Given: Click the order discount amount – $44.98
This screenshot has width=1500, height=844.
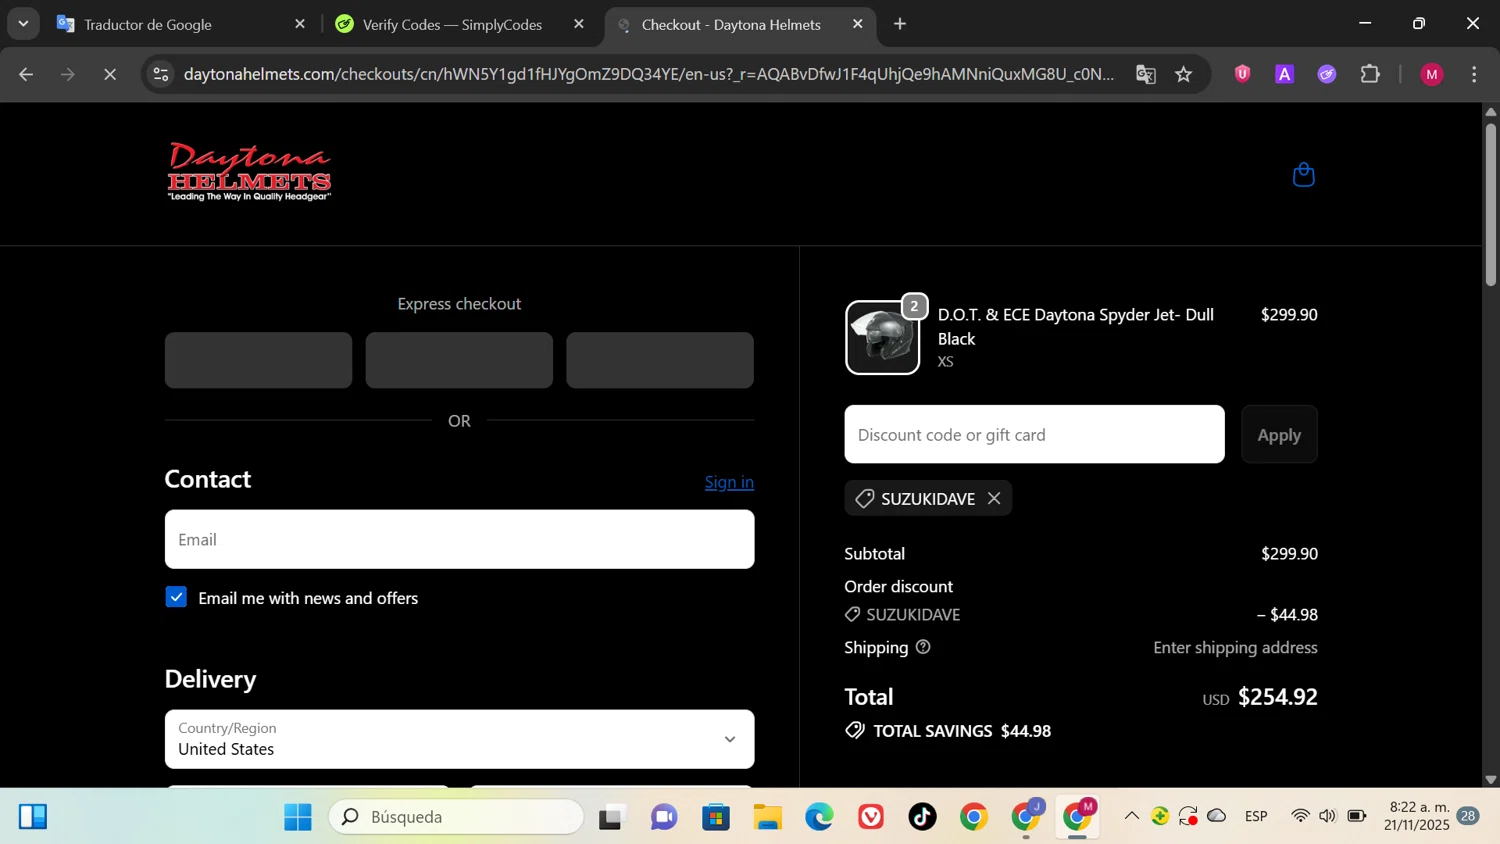Looking at the screenshot, I should [x=1287, y=615].
